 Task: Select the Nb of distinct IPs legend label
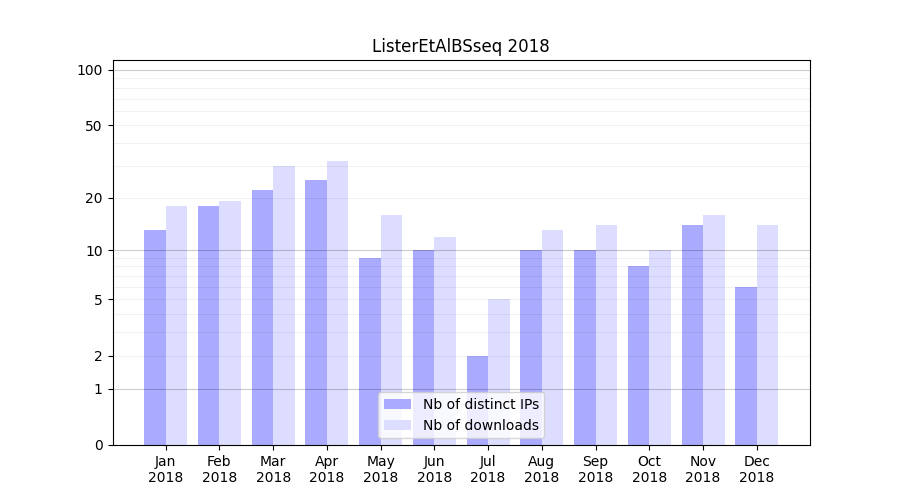(x=480, y=404)
